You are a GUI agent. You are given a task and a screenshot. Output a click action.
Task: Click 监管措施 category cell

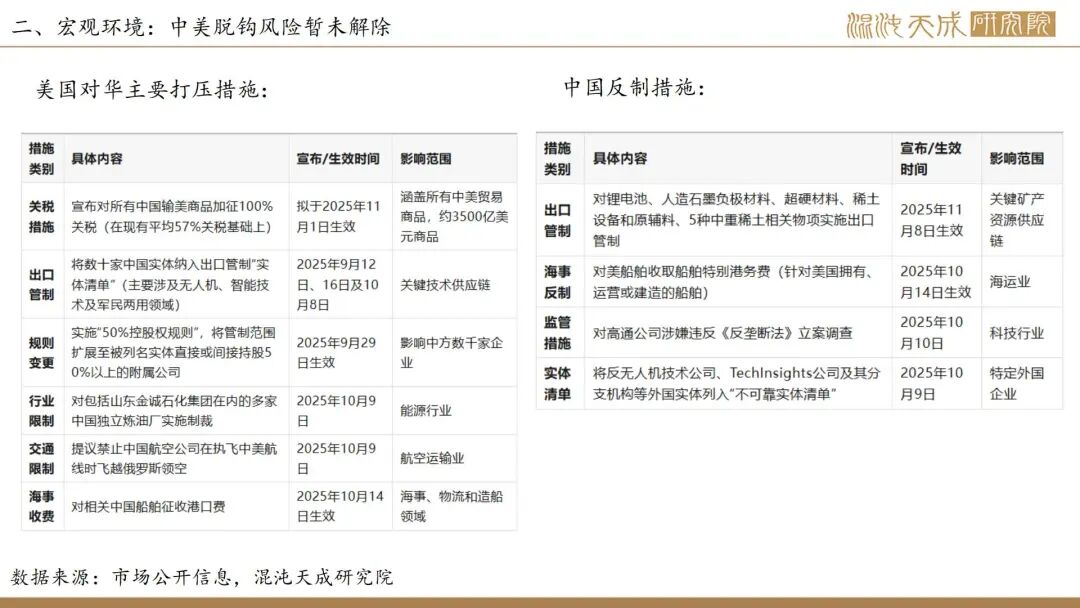click(x=560, y=333)
